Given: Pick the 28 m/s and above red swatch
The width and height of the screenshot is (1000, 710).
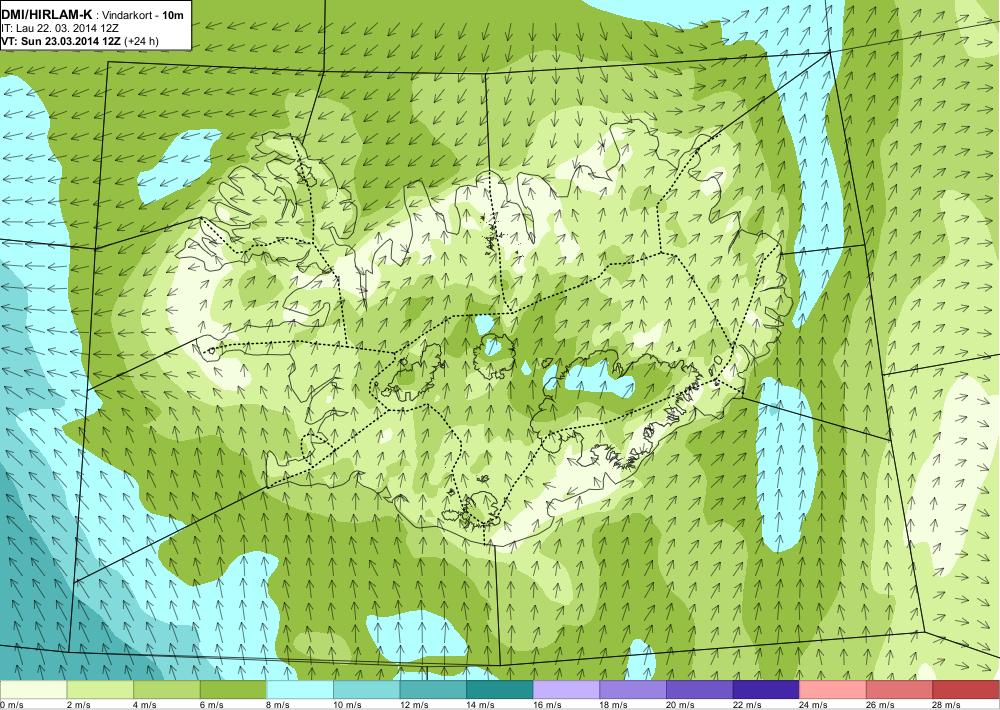Looking at the screenshot, I should tap(966, 690).
